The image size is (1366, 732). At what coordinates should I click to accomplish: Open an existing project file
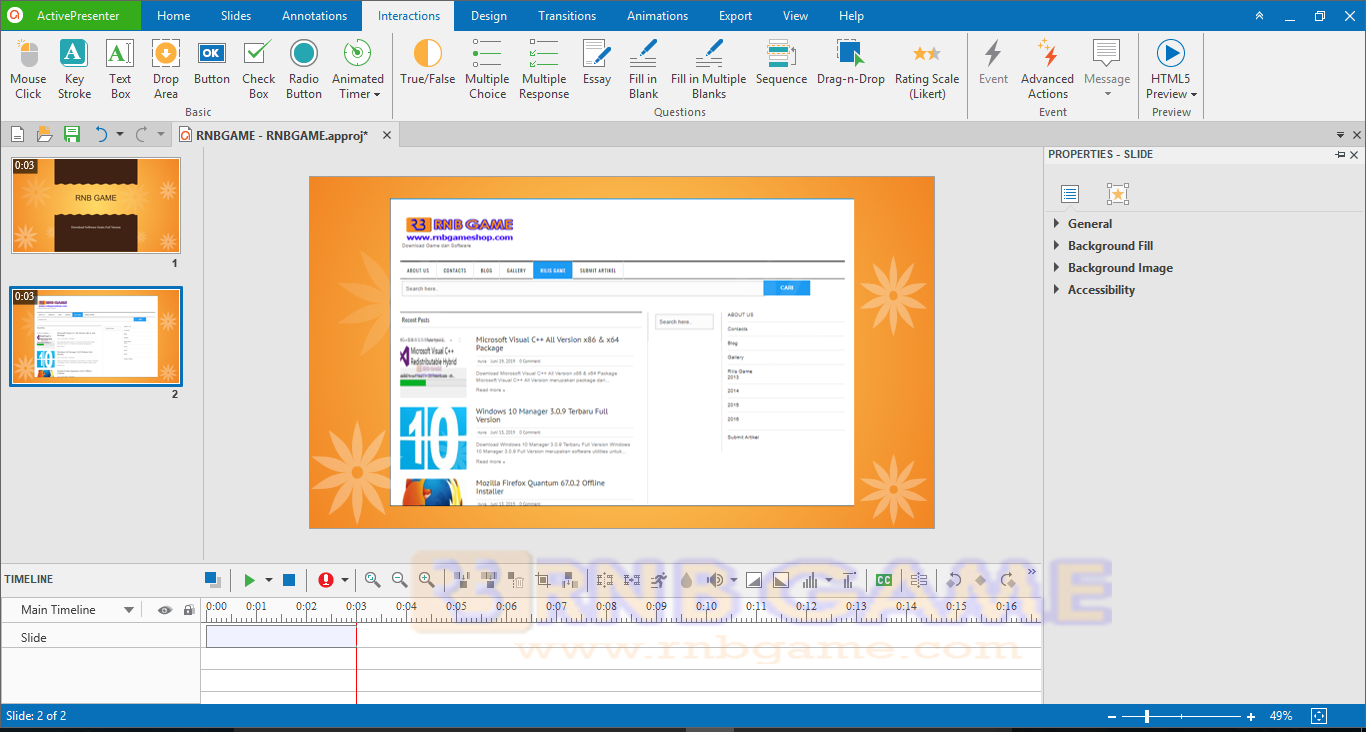[x=45, y=134]
